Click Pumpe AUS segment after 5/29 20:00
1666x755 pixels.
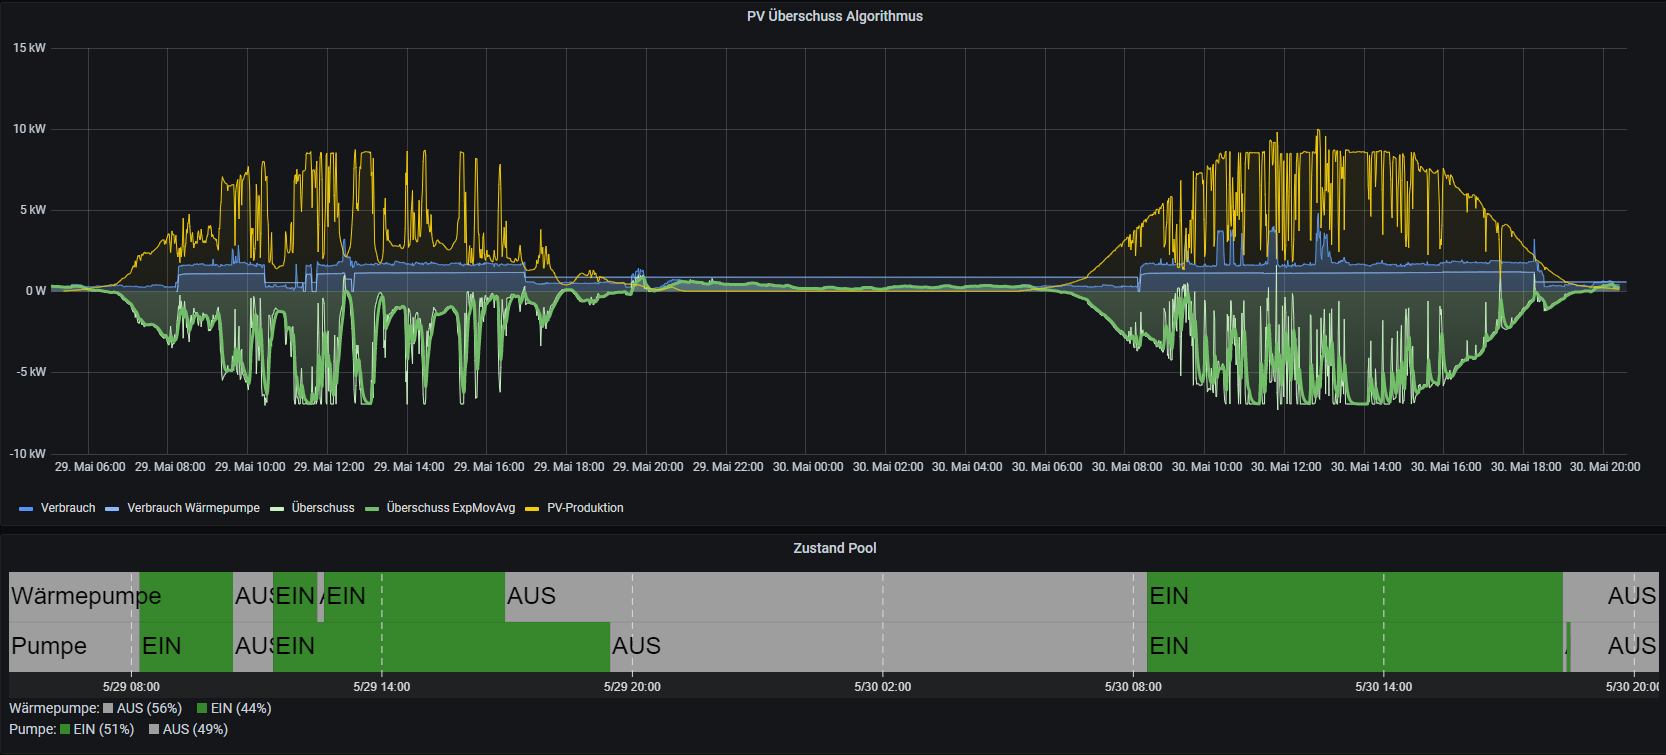click(878, 646)
